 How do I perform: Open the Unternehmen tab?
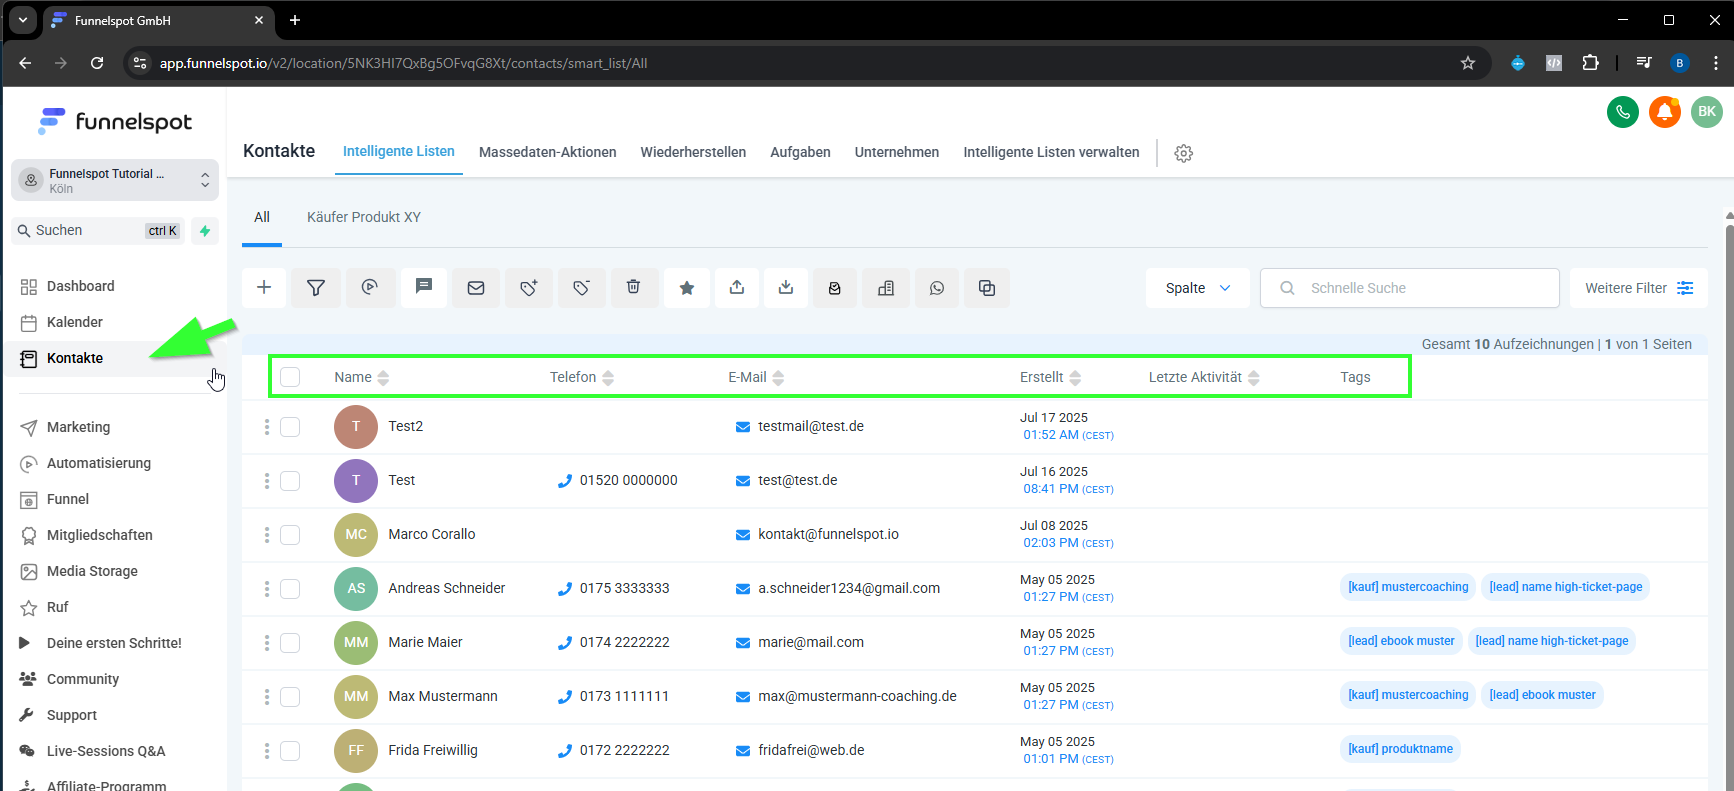coord(897,152)
